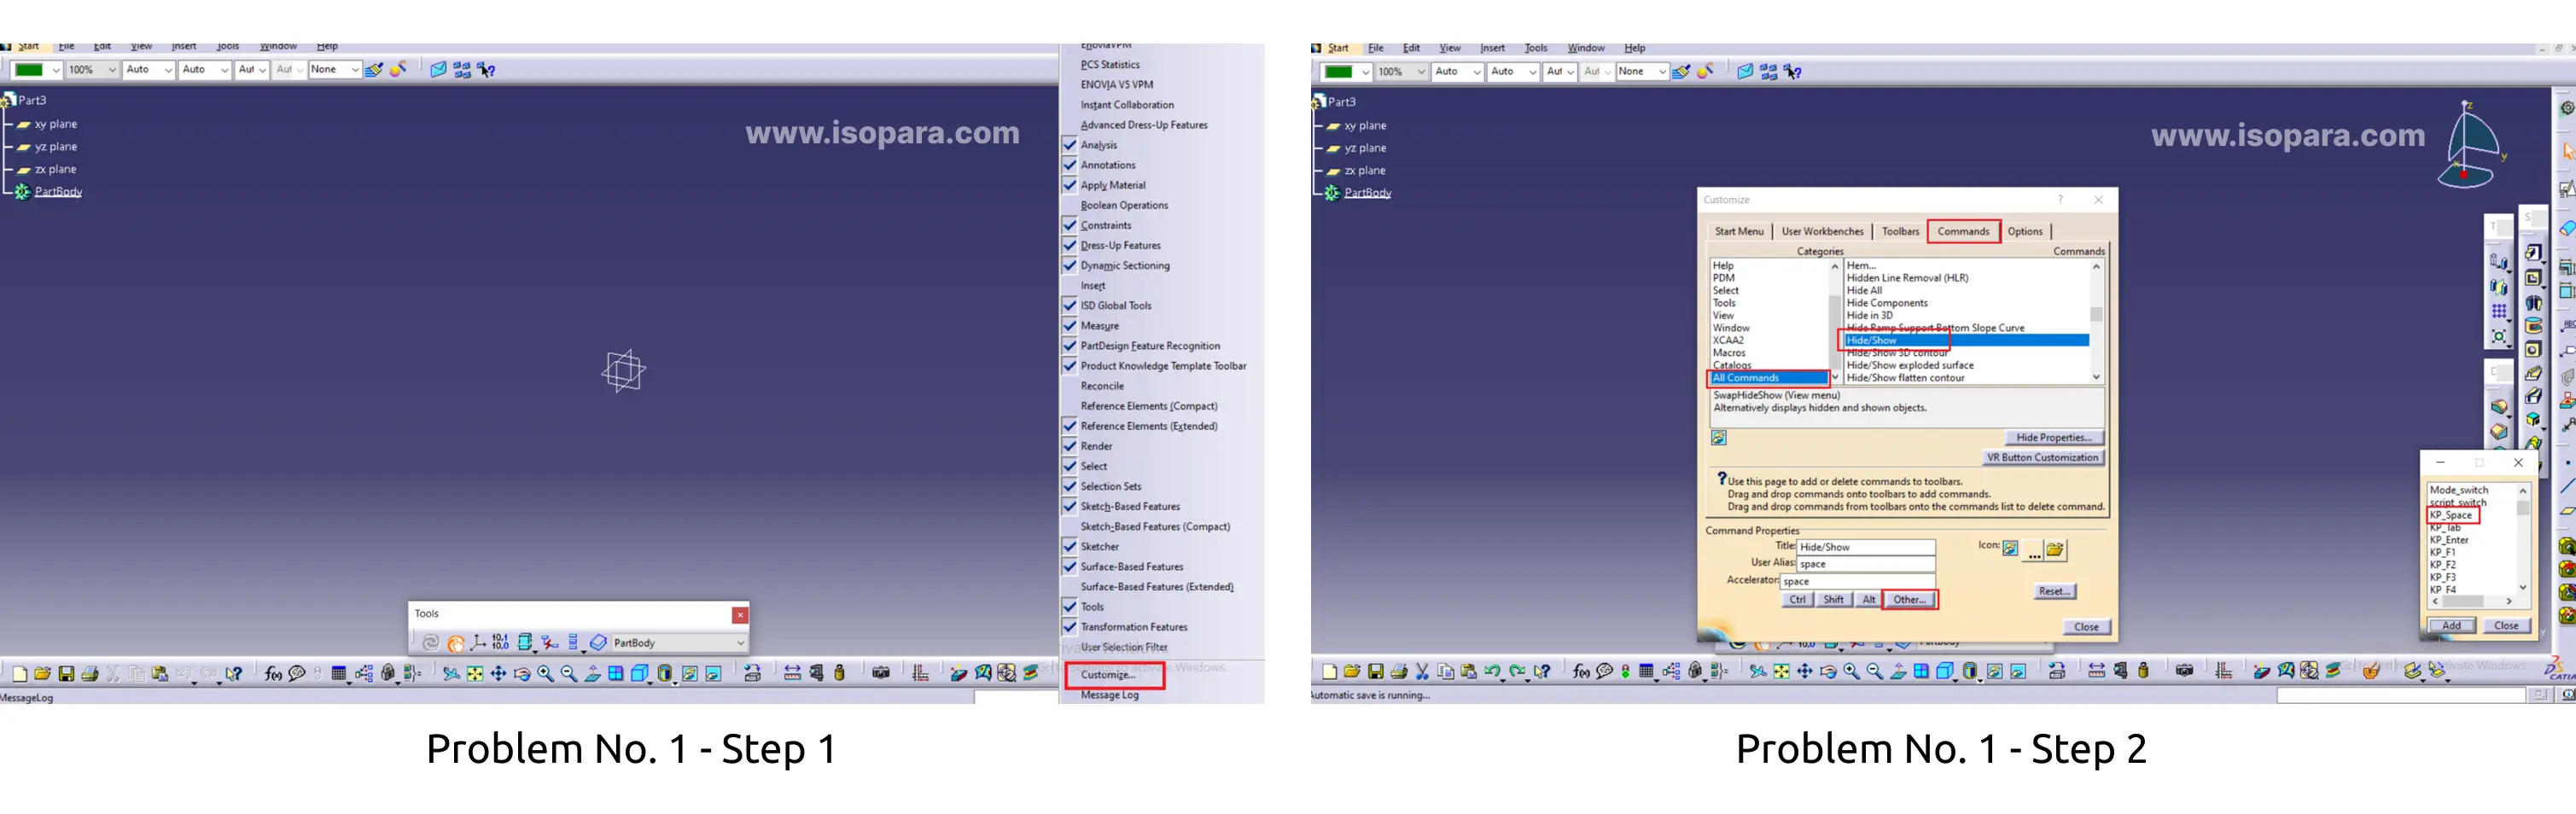Select All Commands in Categories list
This screenshot has height=814, width=2576.
point(1769,378)
